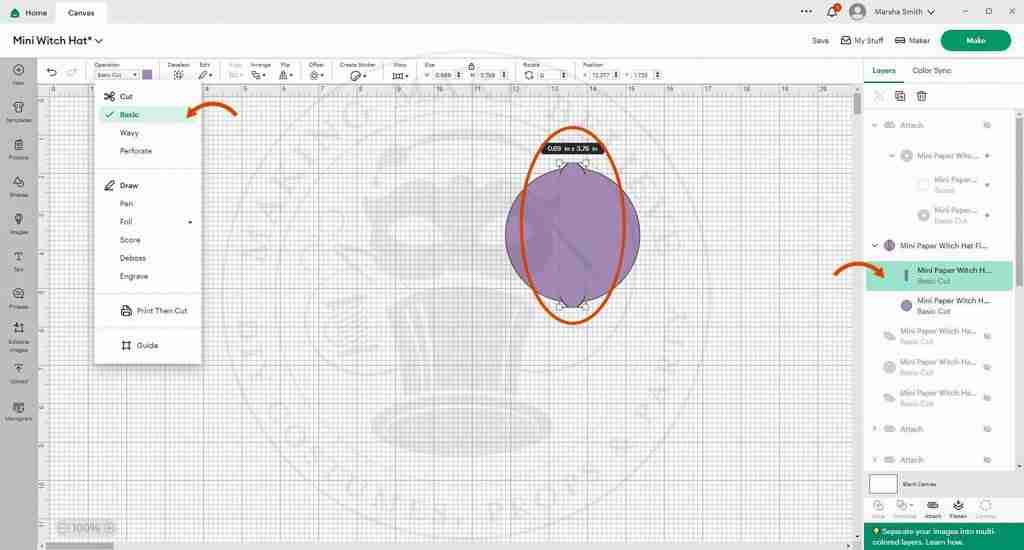Click Save in the top bar
Viewport: 1024px width, 550px height.
pyautogui.click(x=820, y=40)
